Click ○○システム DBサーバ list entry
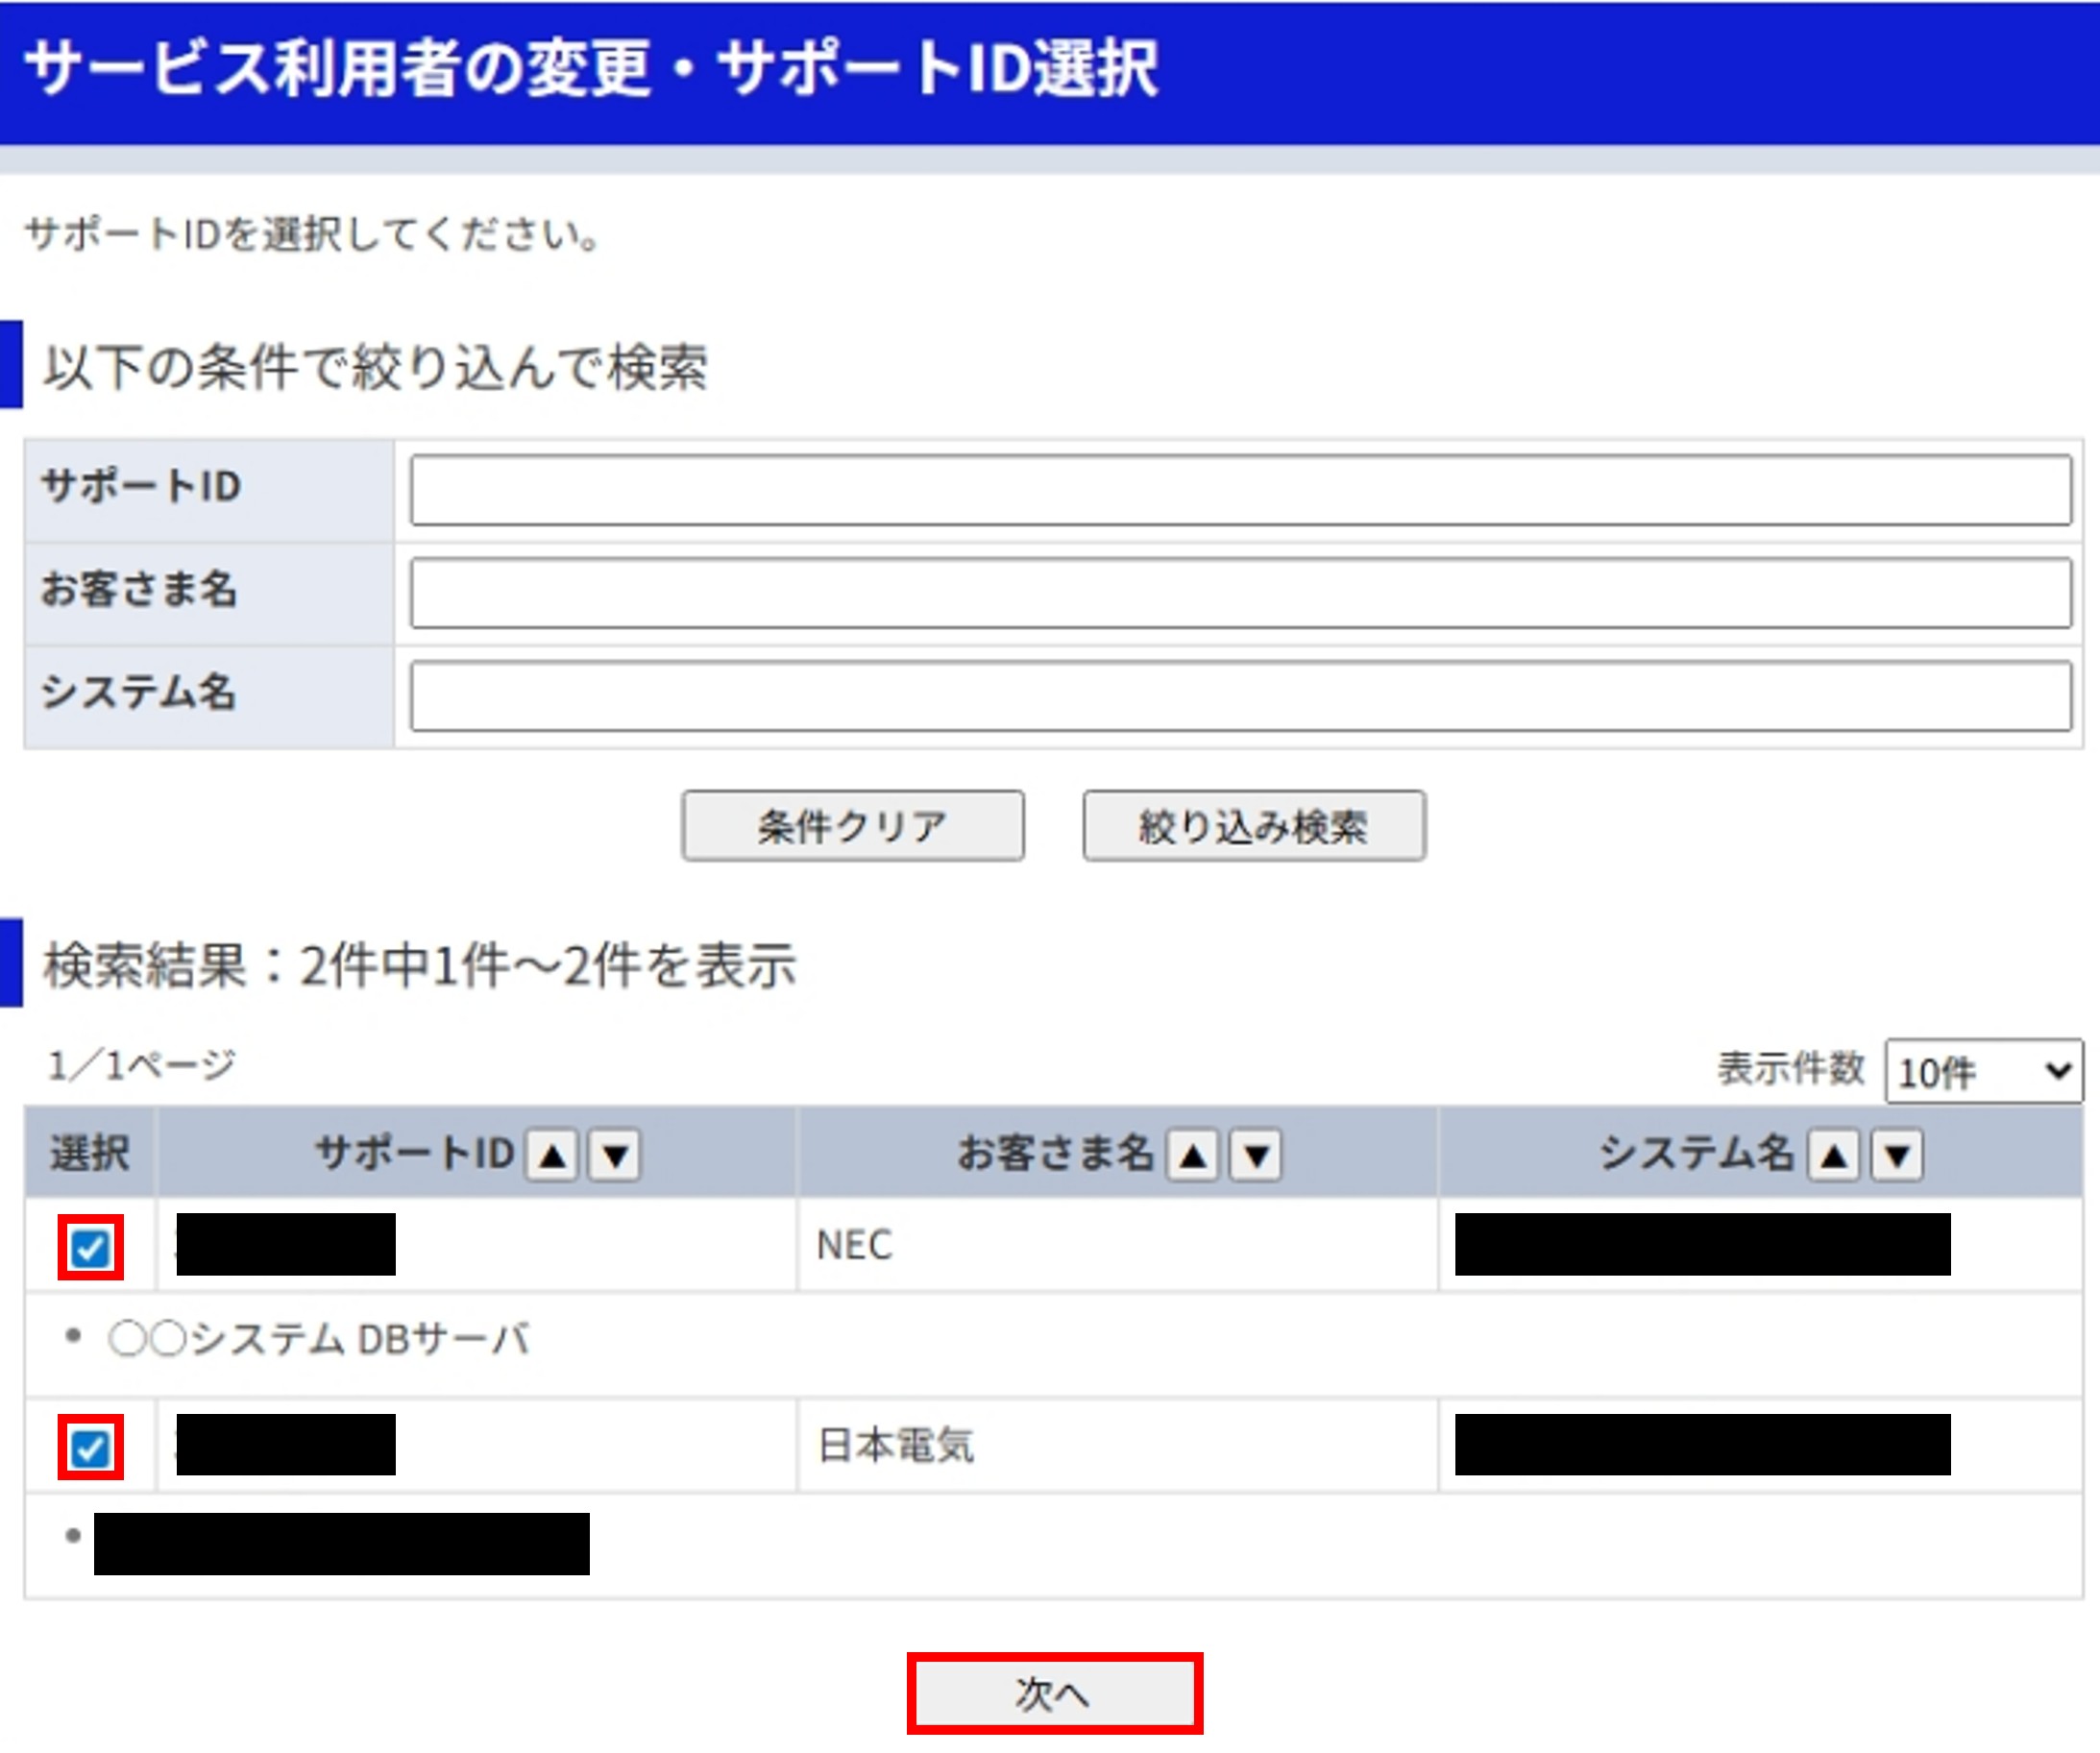2100x1753 pixels. [320, 1339]
